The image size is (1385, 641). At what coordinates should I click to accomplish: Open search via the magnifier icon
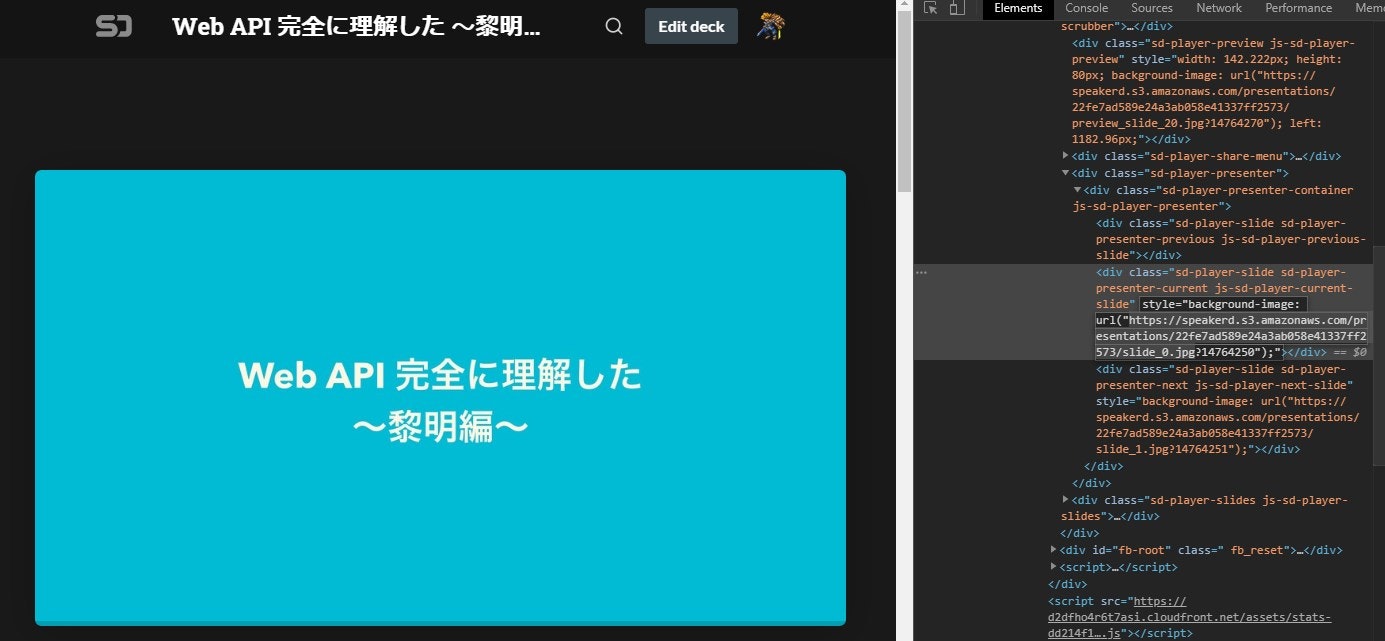tap(614, 26)
